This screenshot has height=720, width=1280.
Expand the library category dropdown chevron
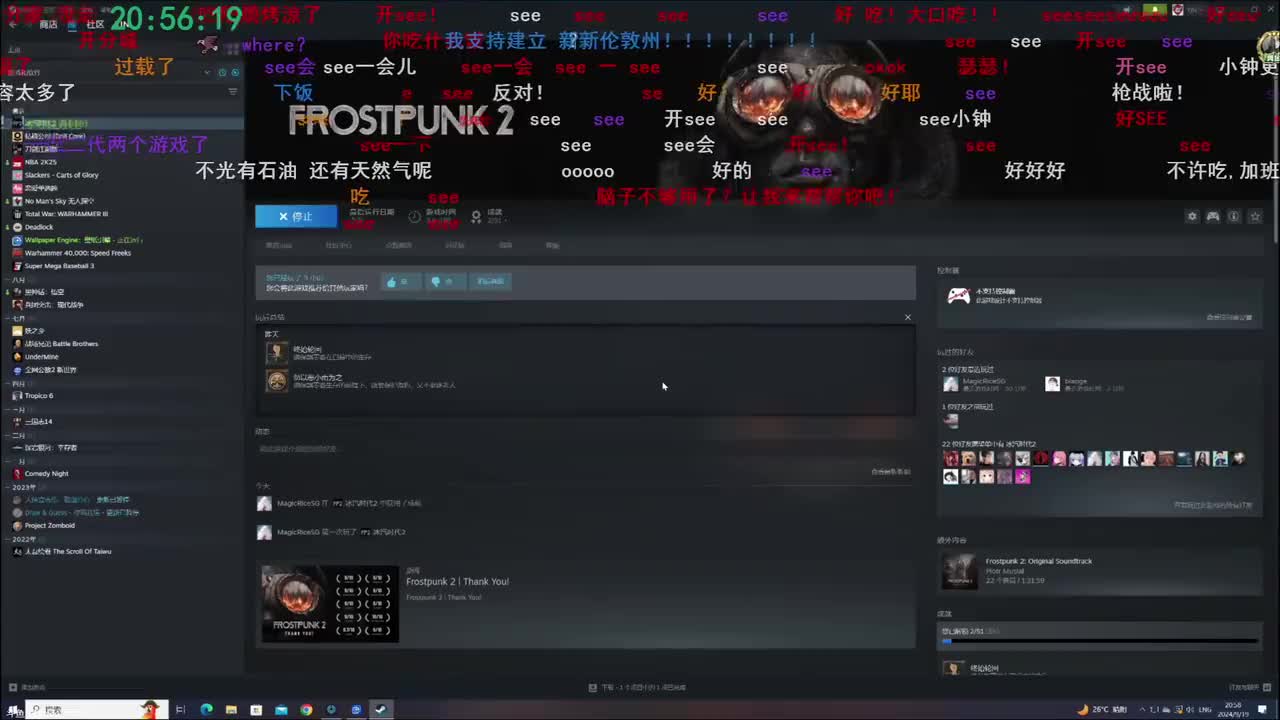[x=208, y=72]
